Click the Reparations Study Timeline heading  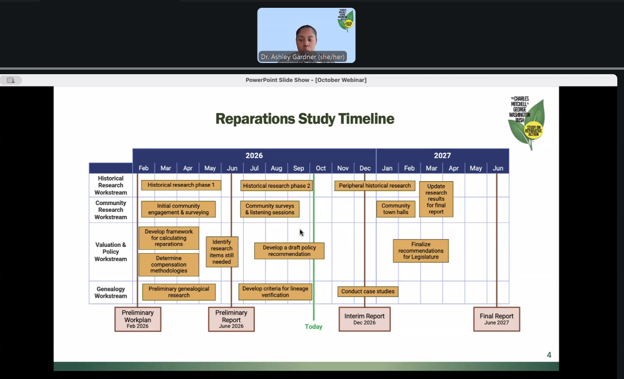[305, 119]
